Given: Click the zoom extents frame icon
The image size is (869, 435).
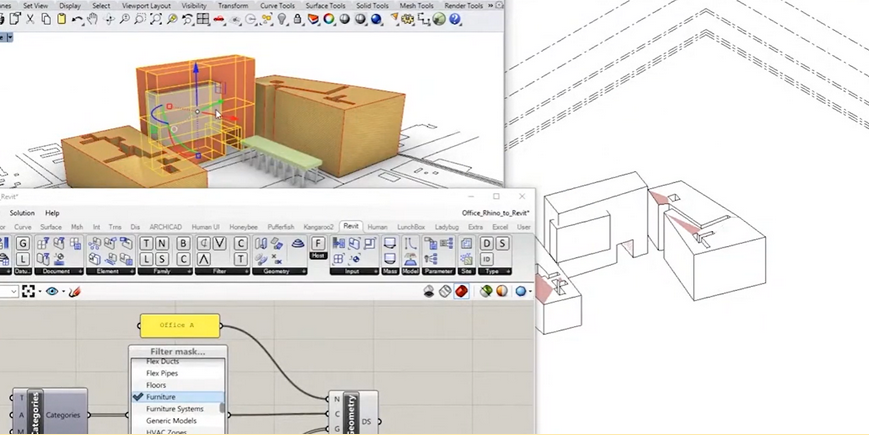Looking at the screenshot, I should [28, 291].
